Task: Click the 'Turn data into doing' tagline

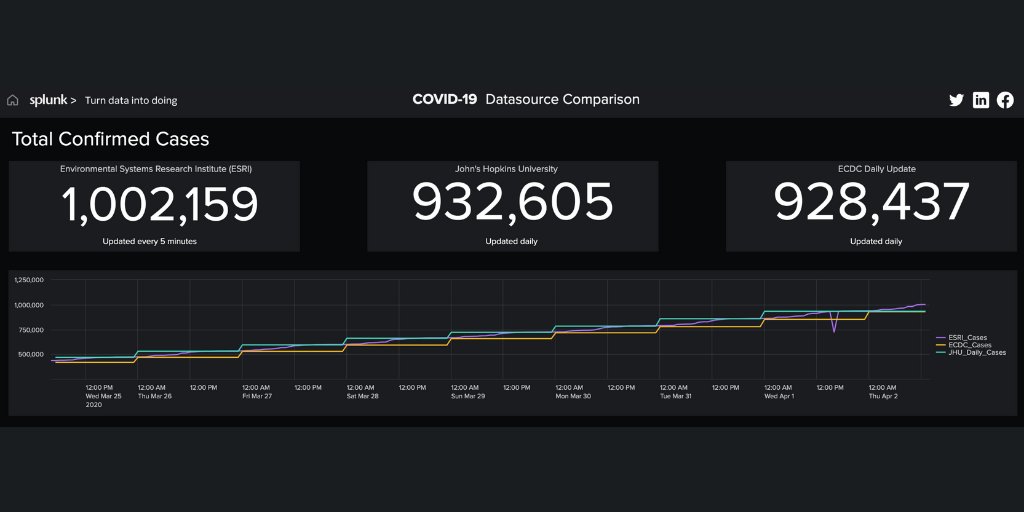Action: point(131,101)
